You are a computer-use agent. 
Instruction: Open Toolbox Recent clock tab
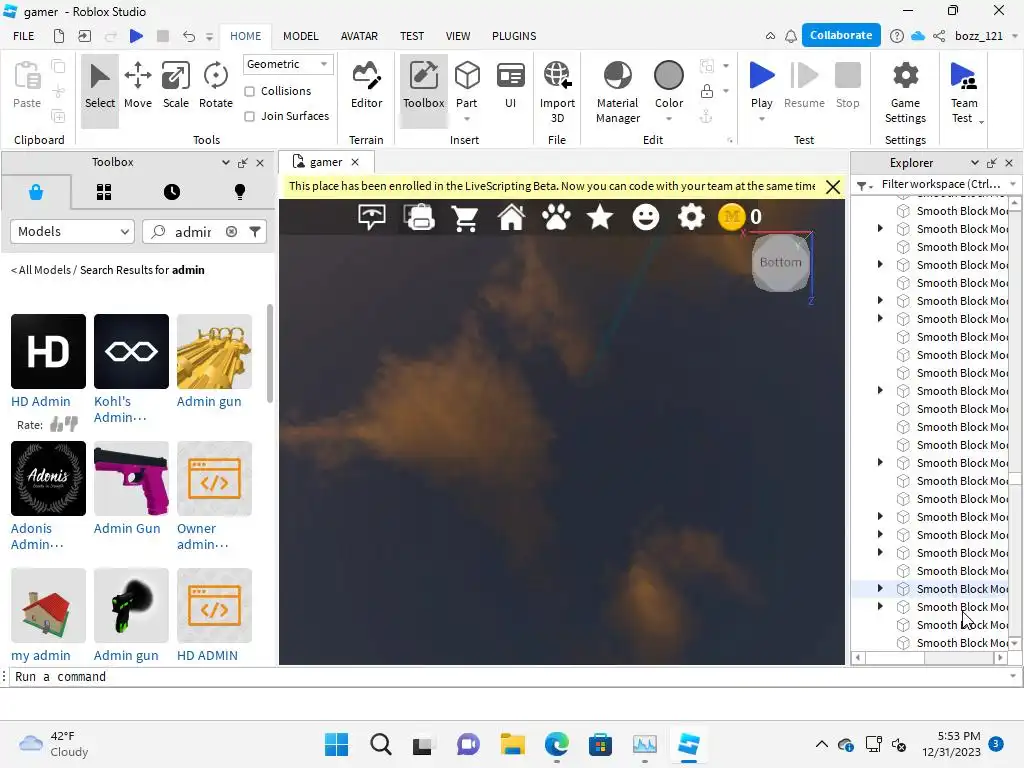point(172,192)
